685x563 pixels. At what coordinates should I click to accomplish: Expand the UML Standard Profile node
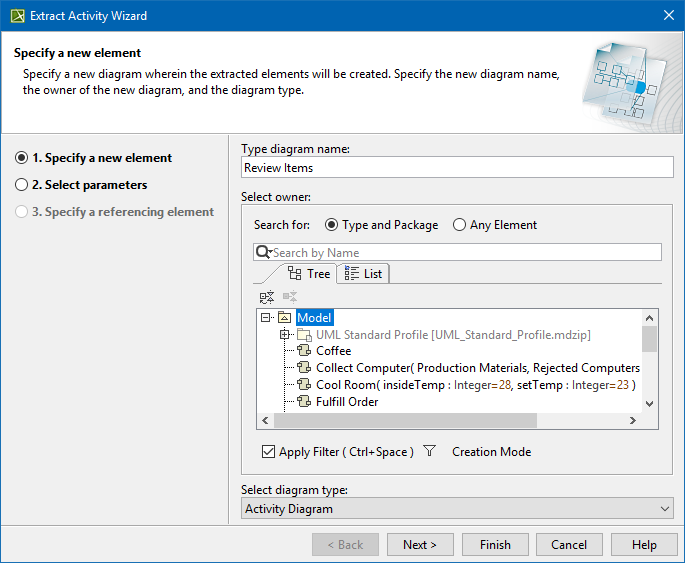pyautogui.click(x=285, y=334)
